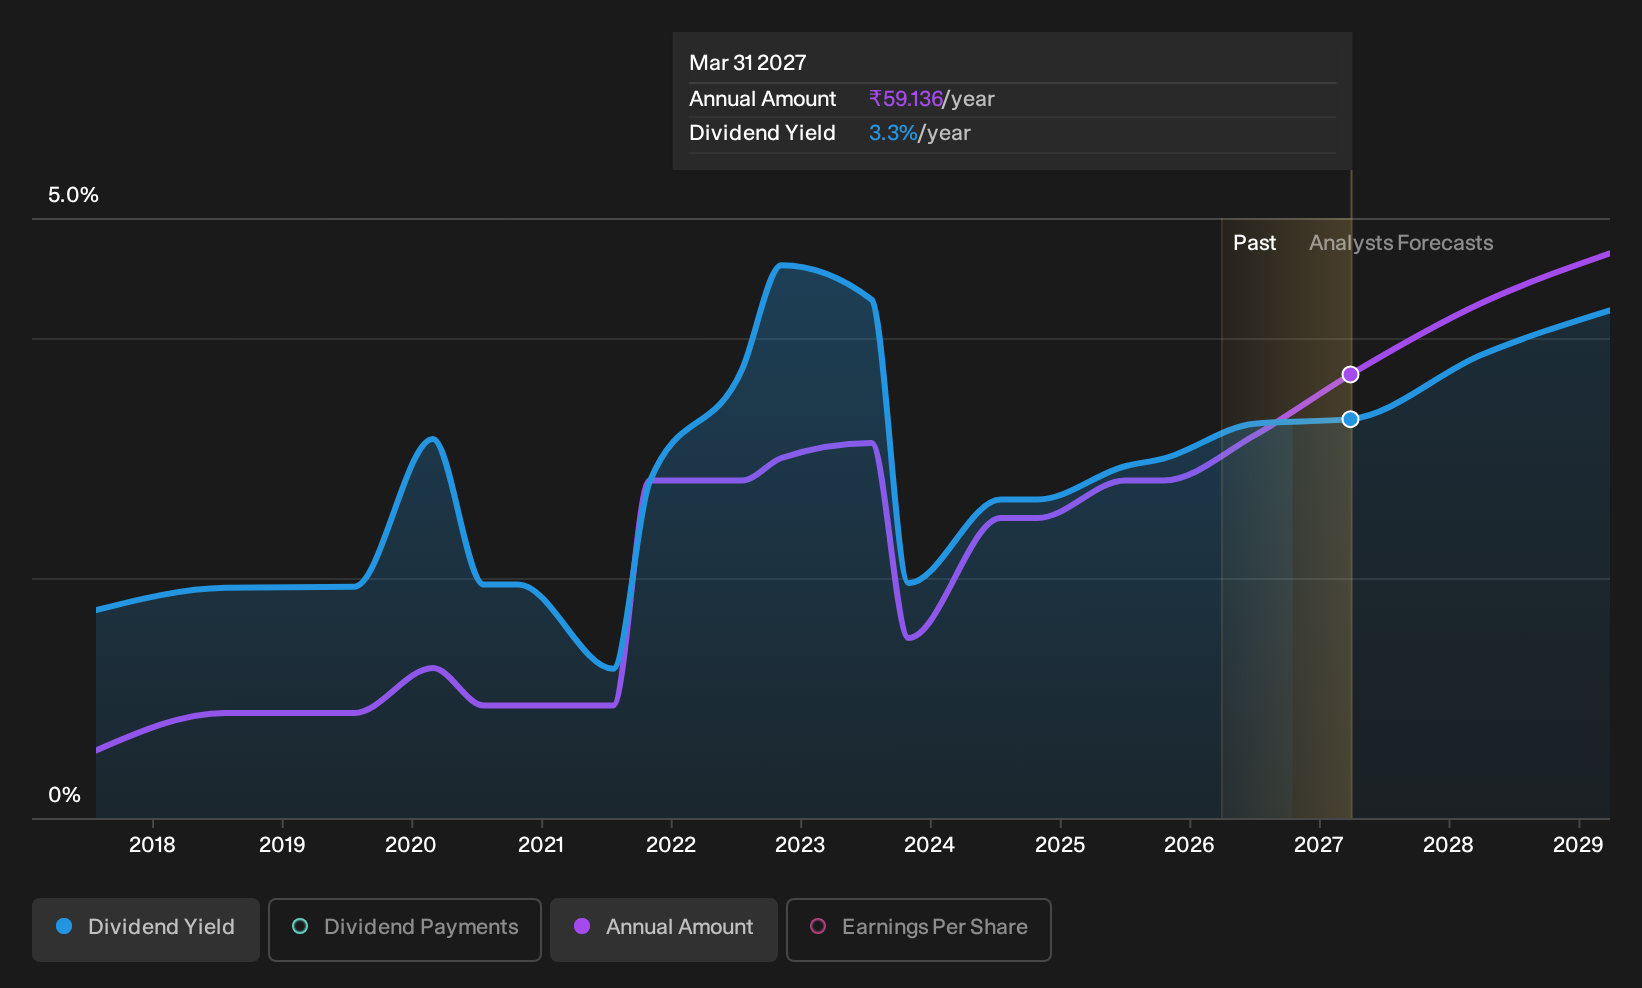The width and height of the screenshot is (1642, 988).
Task: Click the Mar 31 2027 tooltip date
Action: (748, 63)
